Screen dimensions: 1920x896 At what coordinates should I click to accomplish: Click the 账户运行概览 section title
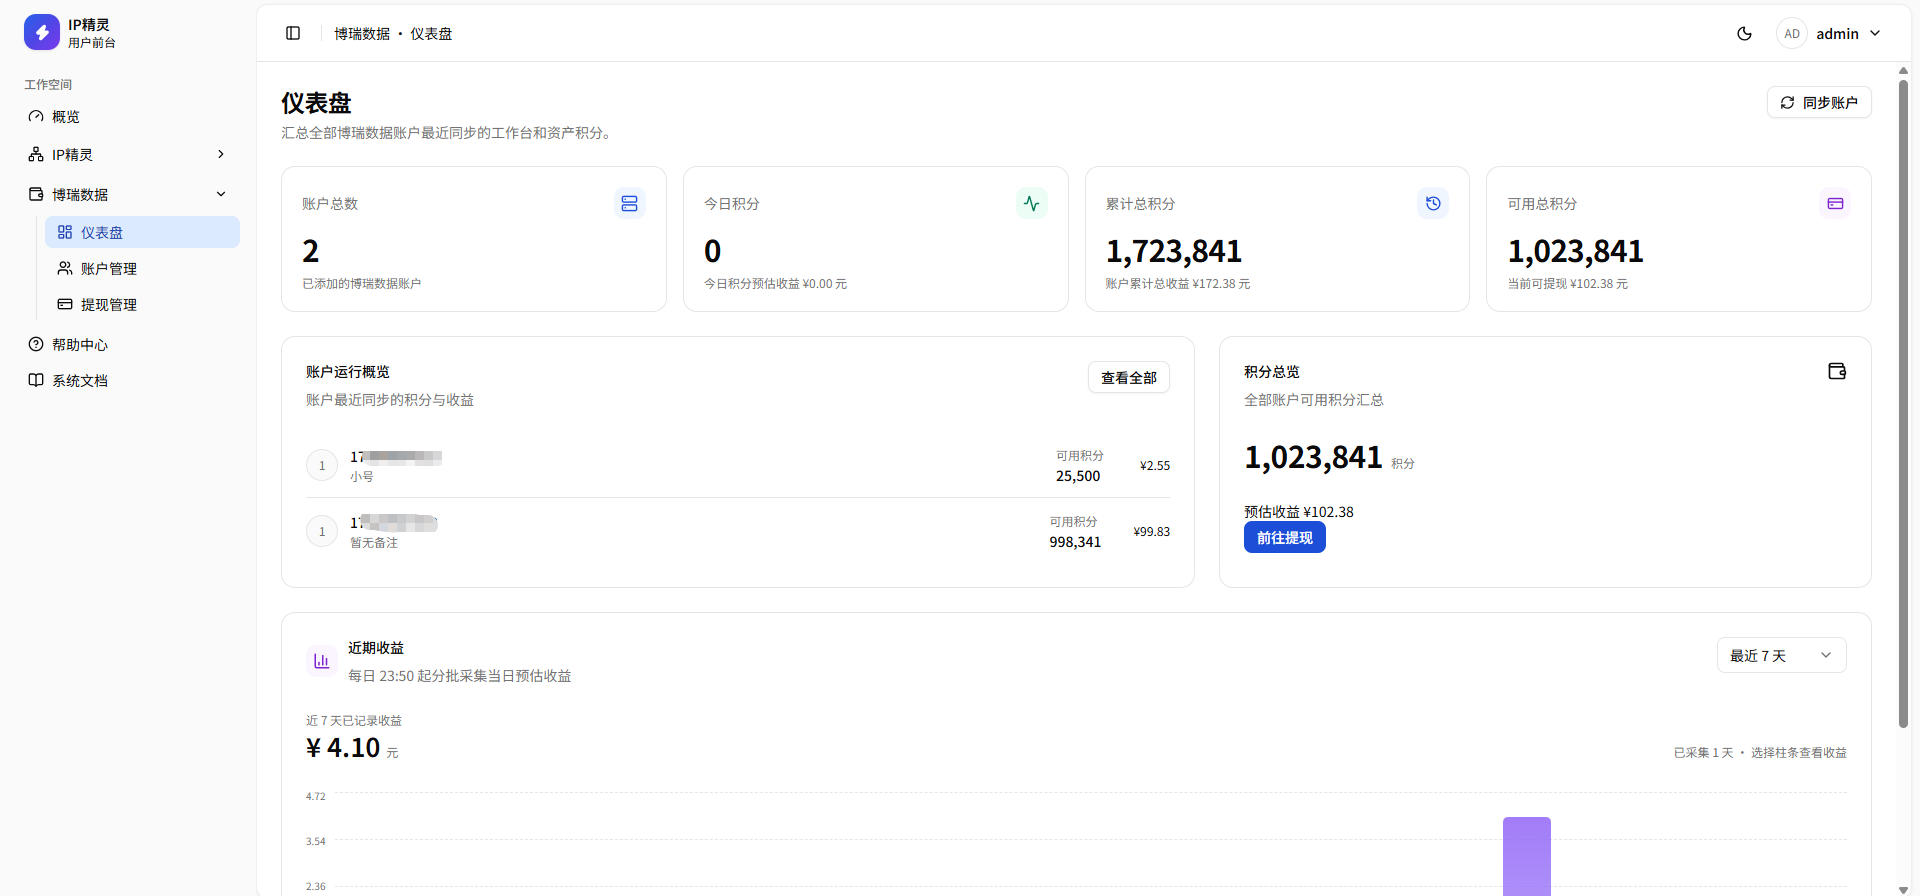tap(348, 372)
